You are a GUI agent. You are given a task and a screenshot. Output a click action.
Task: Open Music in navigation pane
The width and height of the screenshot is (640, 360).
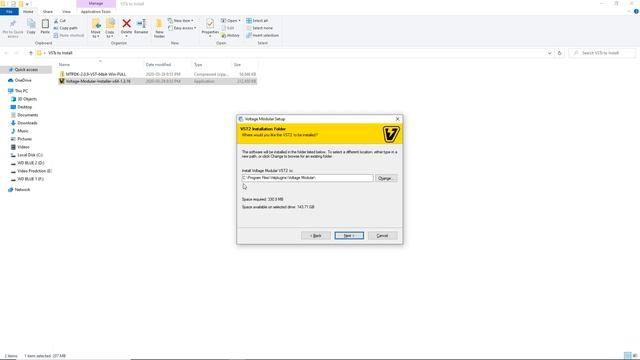[x=23, y=131]
